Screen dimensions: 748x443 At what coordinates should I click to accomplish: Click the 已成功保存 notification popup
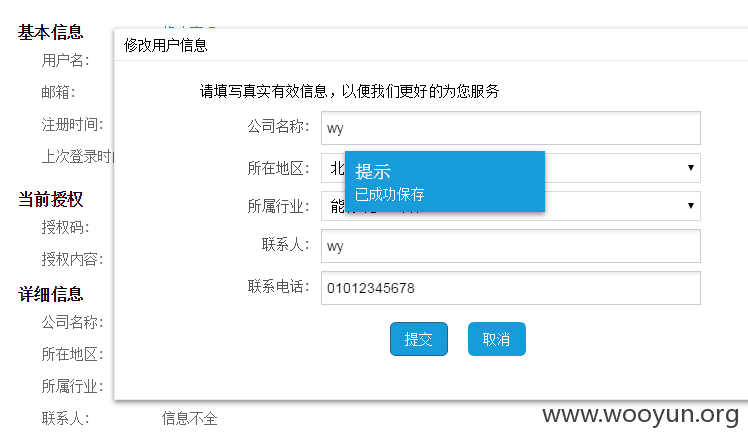[x=445, y=181]
